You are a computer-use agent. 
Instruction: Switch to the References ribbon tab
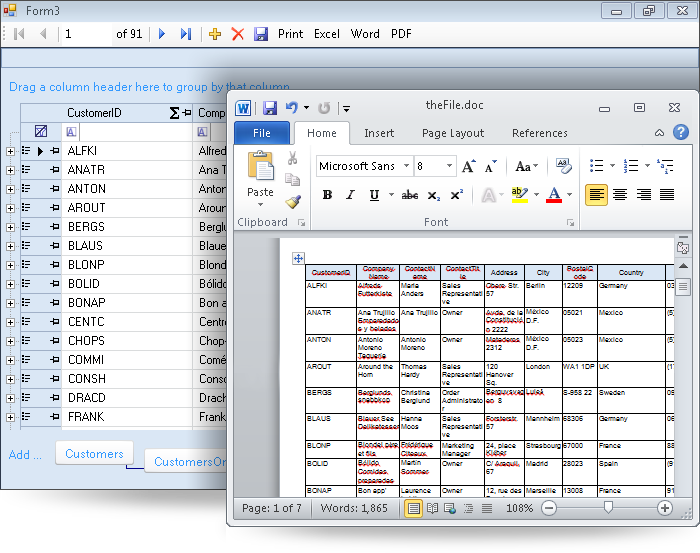tap(540, 133)
